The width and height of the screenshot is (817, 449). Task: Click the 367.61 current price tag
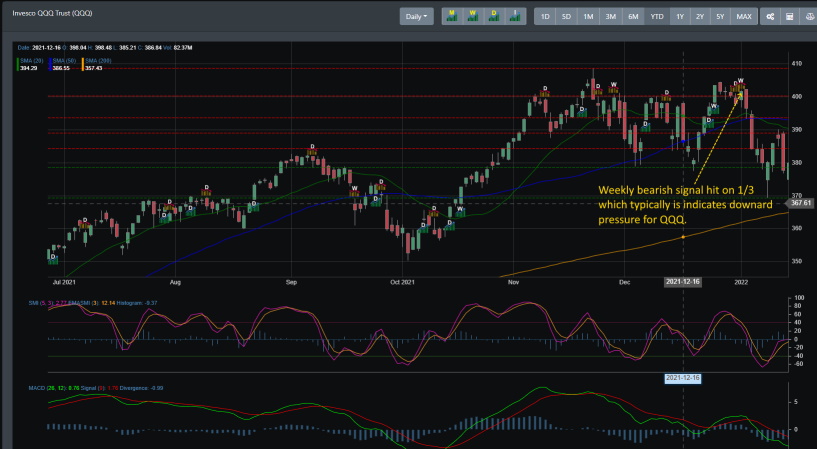tap(801, 203)
